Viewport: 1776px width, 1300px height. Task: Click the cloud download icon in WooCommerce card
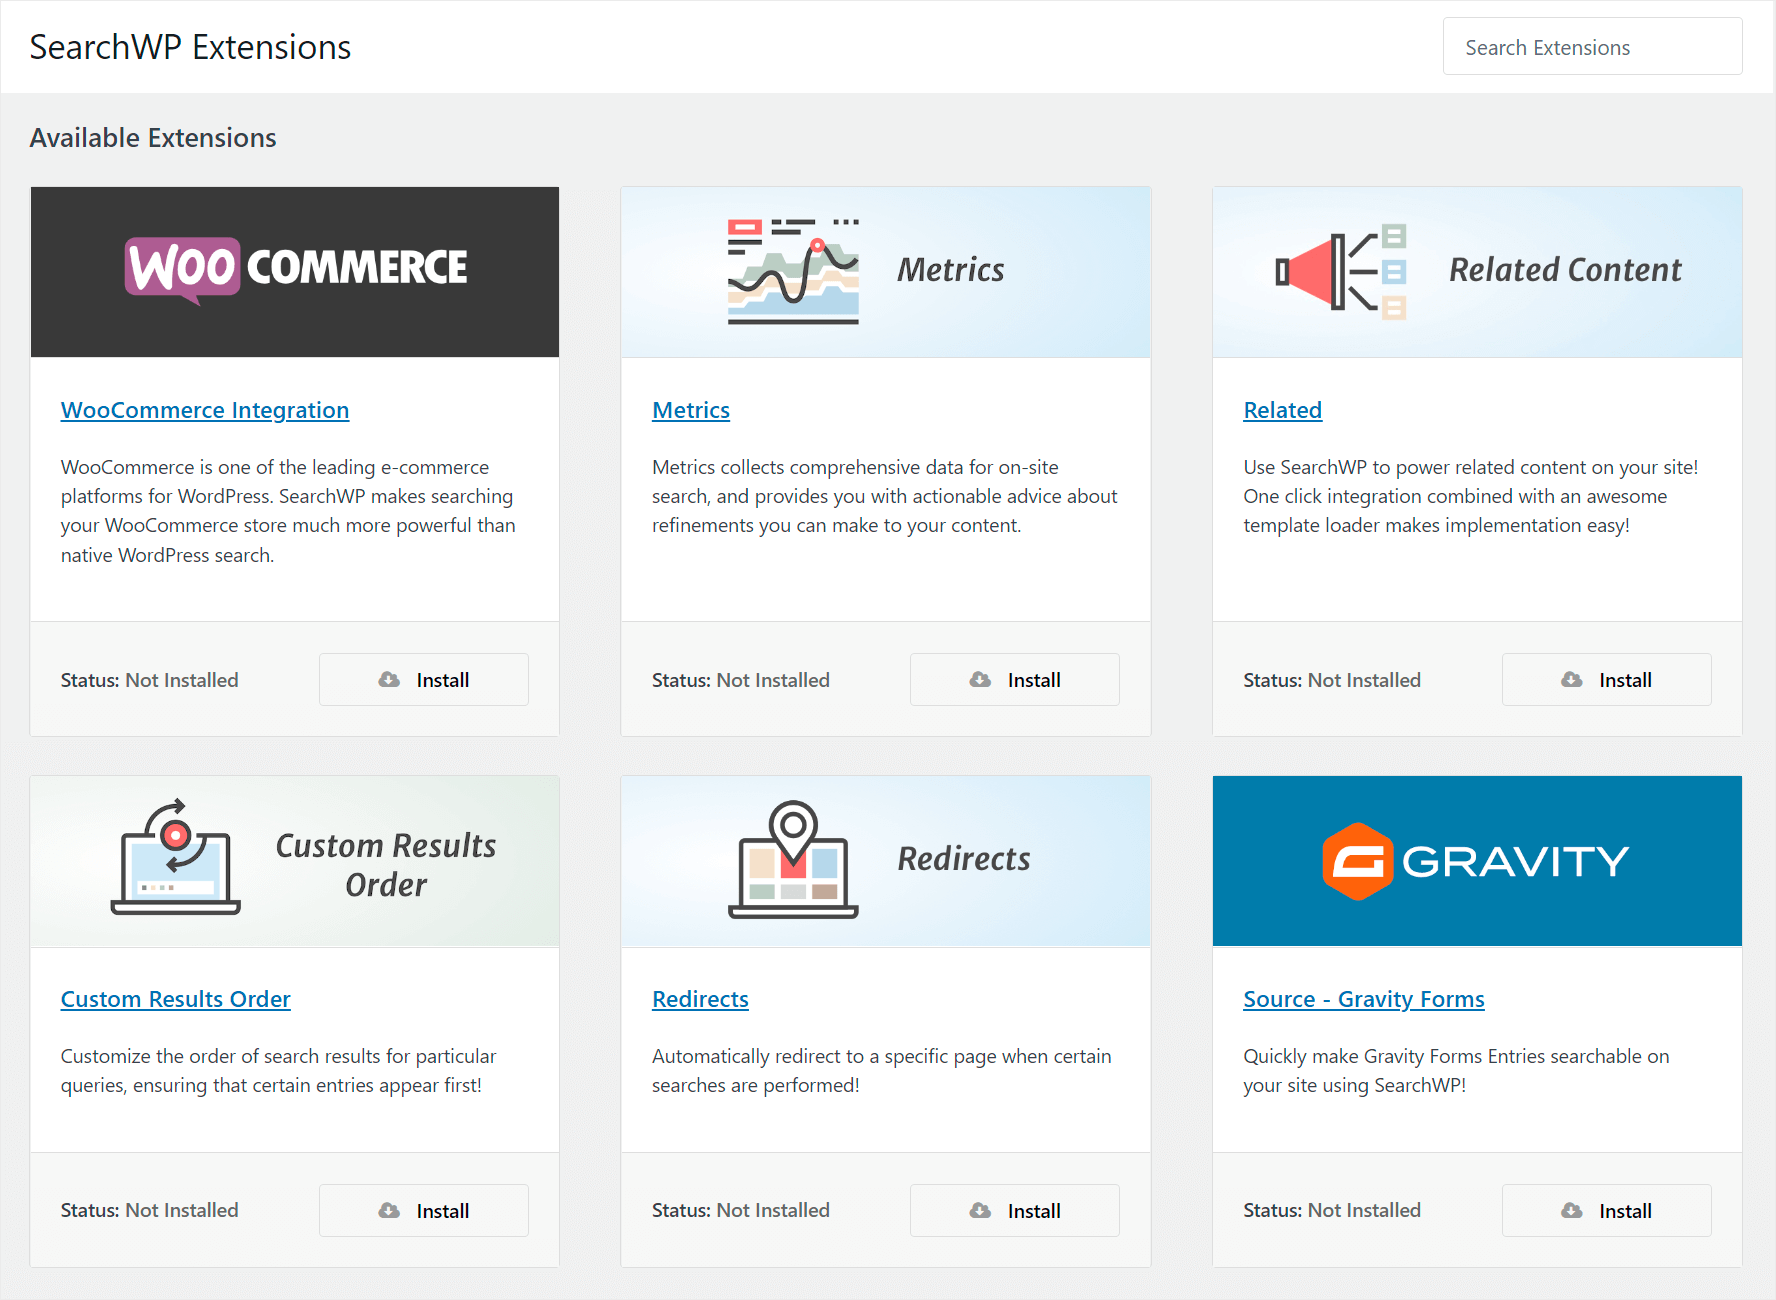coord(389,680)
